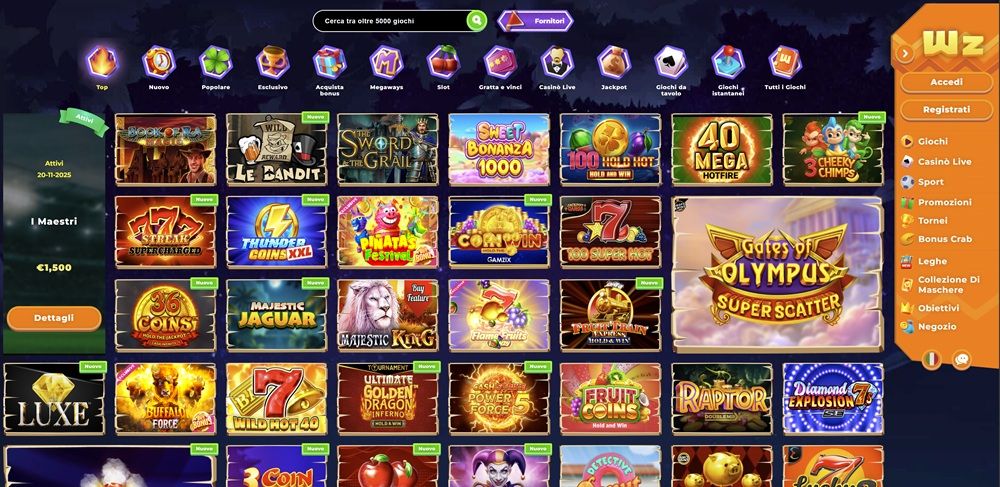
Task: Select the Nuovo clock category icon
Action: pos(159,62)
